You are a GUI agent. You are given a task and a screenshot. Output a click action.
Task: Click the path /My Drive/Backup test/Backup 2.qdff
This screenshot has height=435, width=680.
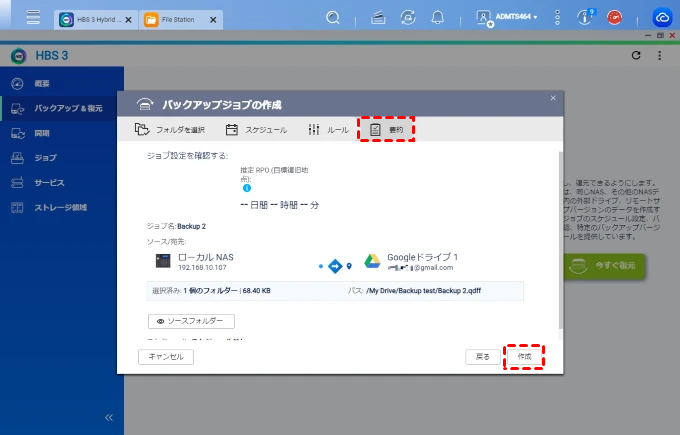424,291
